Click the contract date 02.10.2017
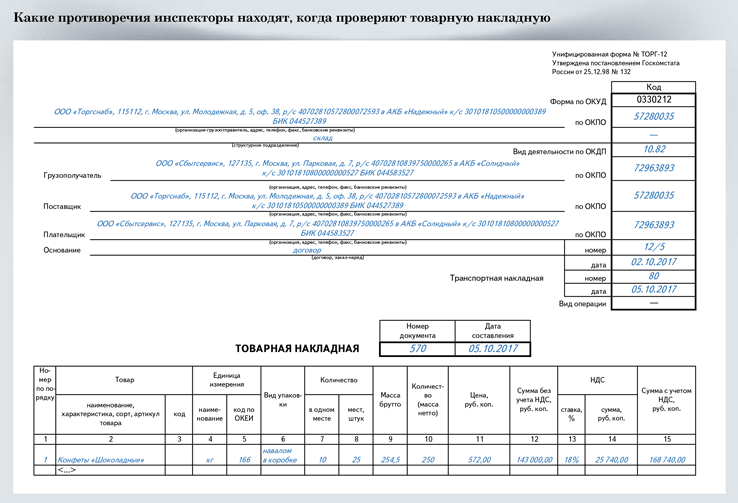The image size is (738, 503). [x=654, y=262]
